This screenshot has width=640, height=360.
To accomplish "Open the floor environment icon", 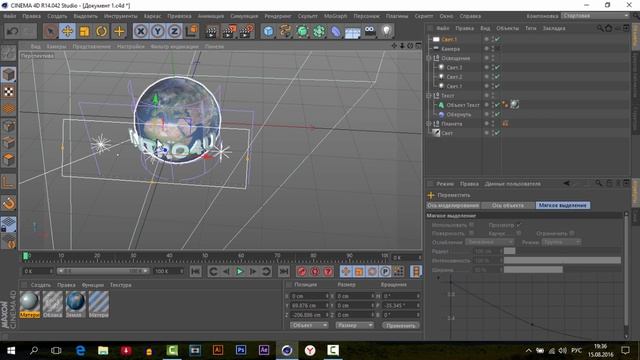I will tap(353, 31).
